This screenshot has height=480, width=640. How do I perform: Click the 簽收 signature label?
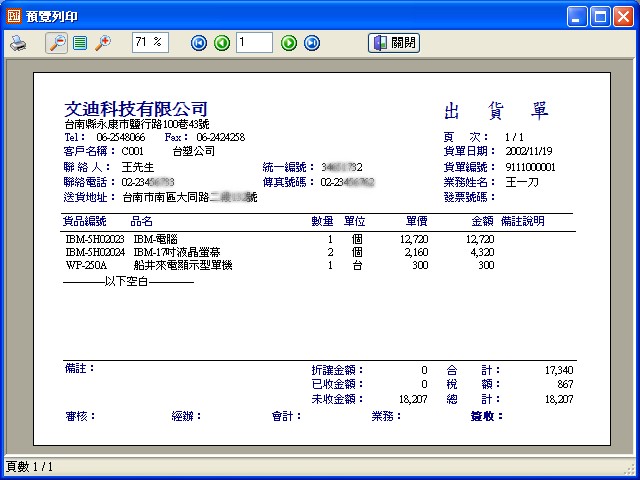pos(487,416)
